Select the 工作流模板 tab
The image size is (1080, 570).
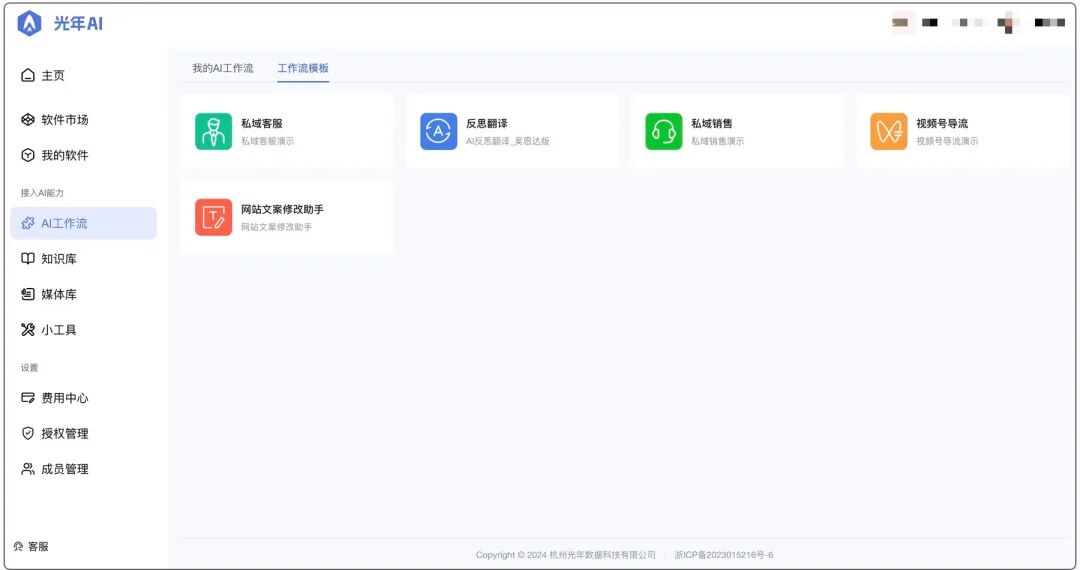[x=303, y=68]
